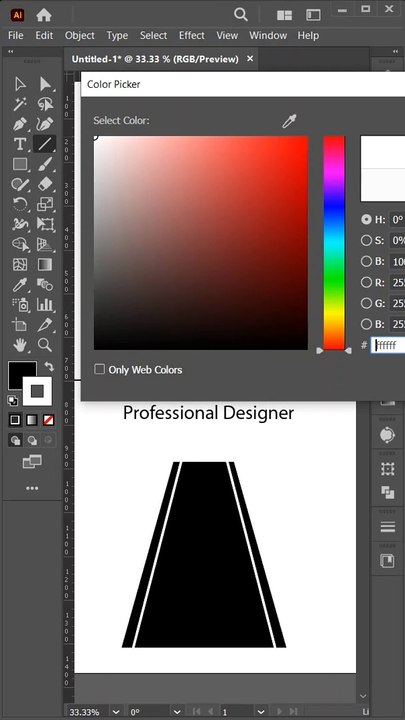Image resolution: width=405 pixels, height=720 pixels.
Task: Select the Selection tool arrow
Action: (x=20, y=84)
